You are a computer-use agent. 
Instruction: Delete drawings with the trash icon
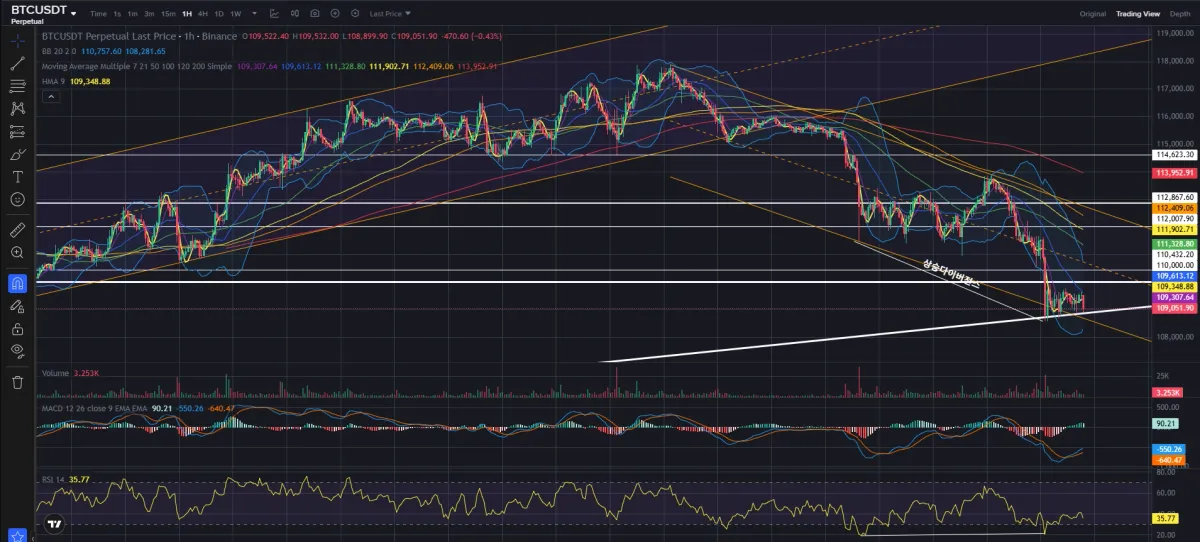coord(17,381)
